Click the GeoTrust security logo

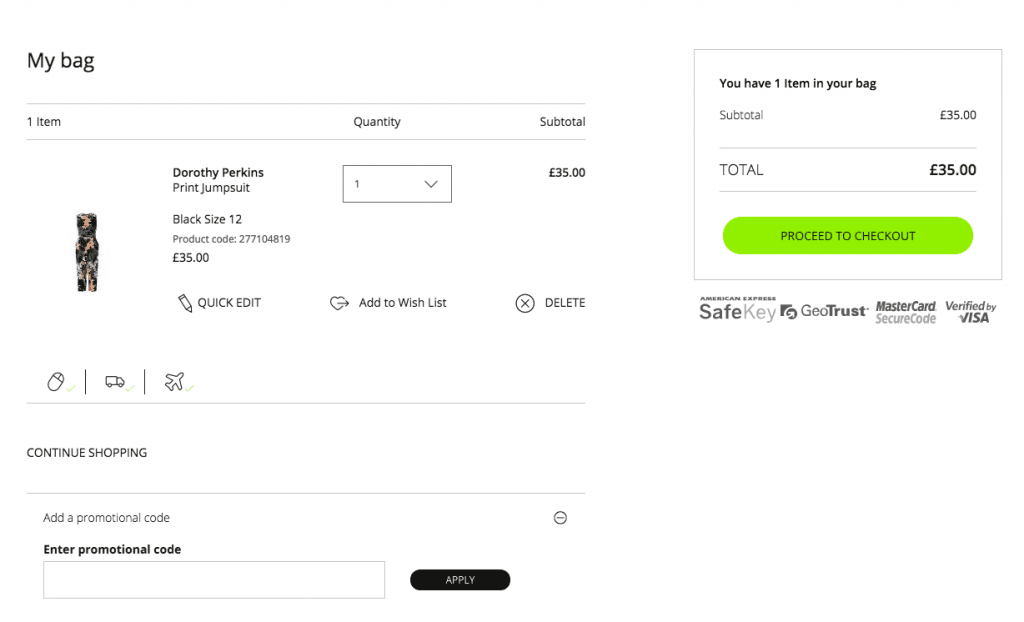824,311
